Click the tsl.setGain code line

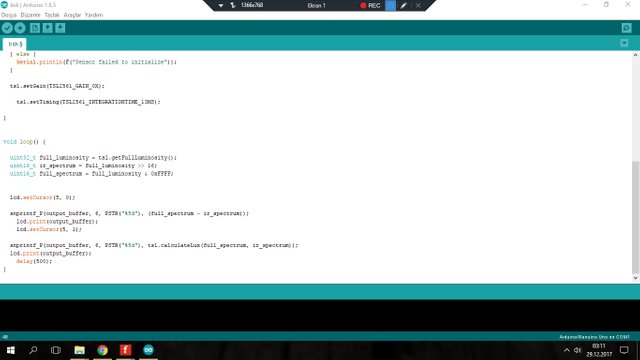point(57,86)
